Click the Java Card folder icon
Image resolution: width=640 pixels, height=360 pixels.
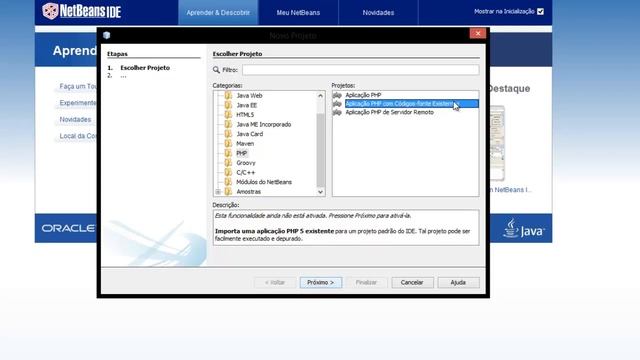(228, 134)
